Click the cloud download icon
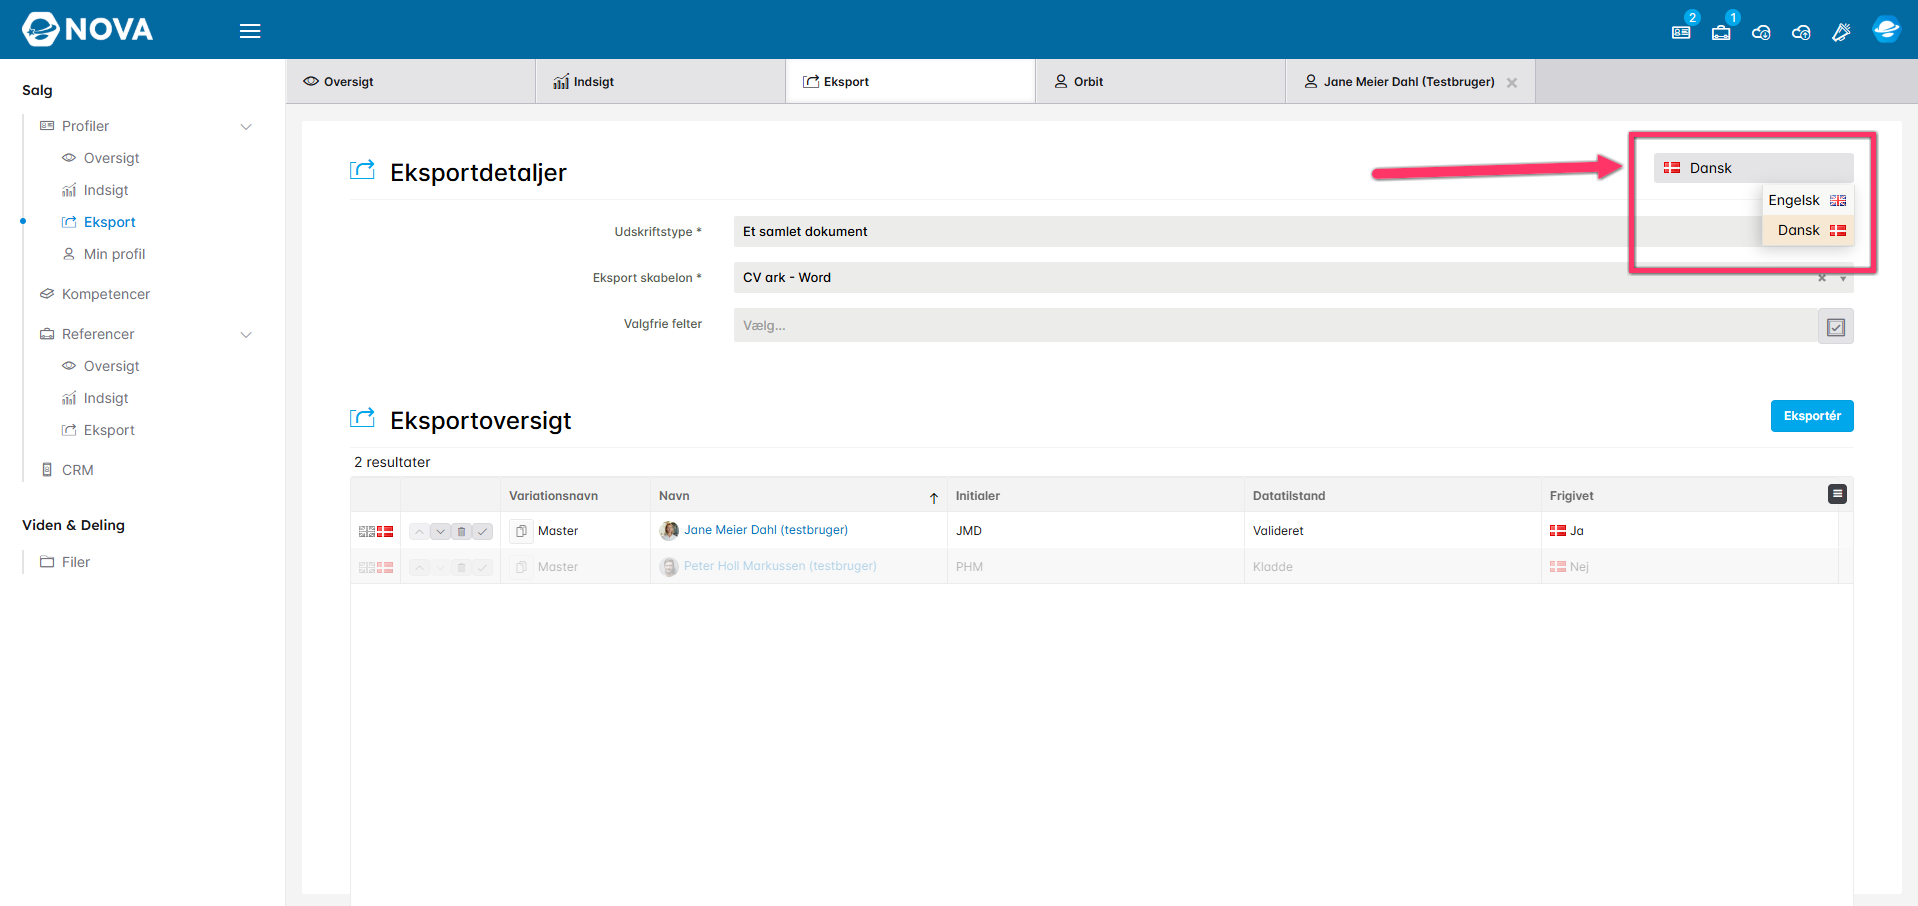This screenshot has width=1918, height=906. point(1761,32)
